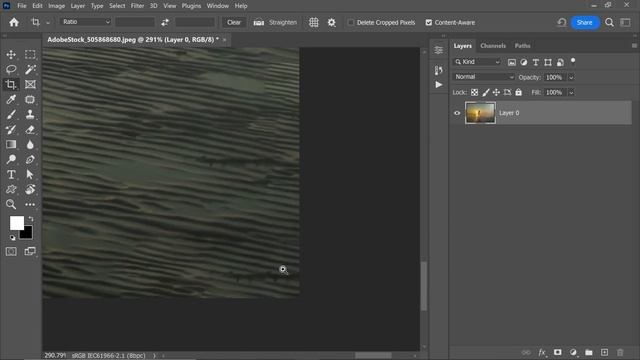Open the layer Kind filter dropdown
The image size is (640, 360).
click(478, 62)
